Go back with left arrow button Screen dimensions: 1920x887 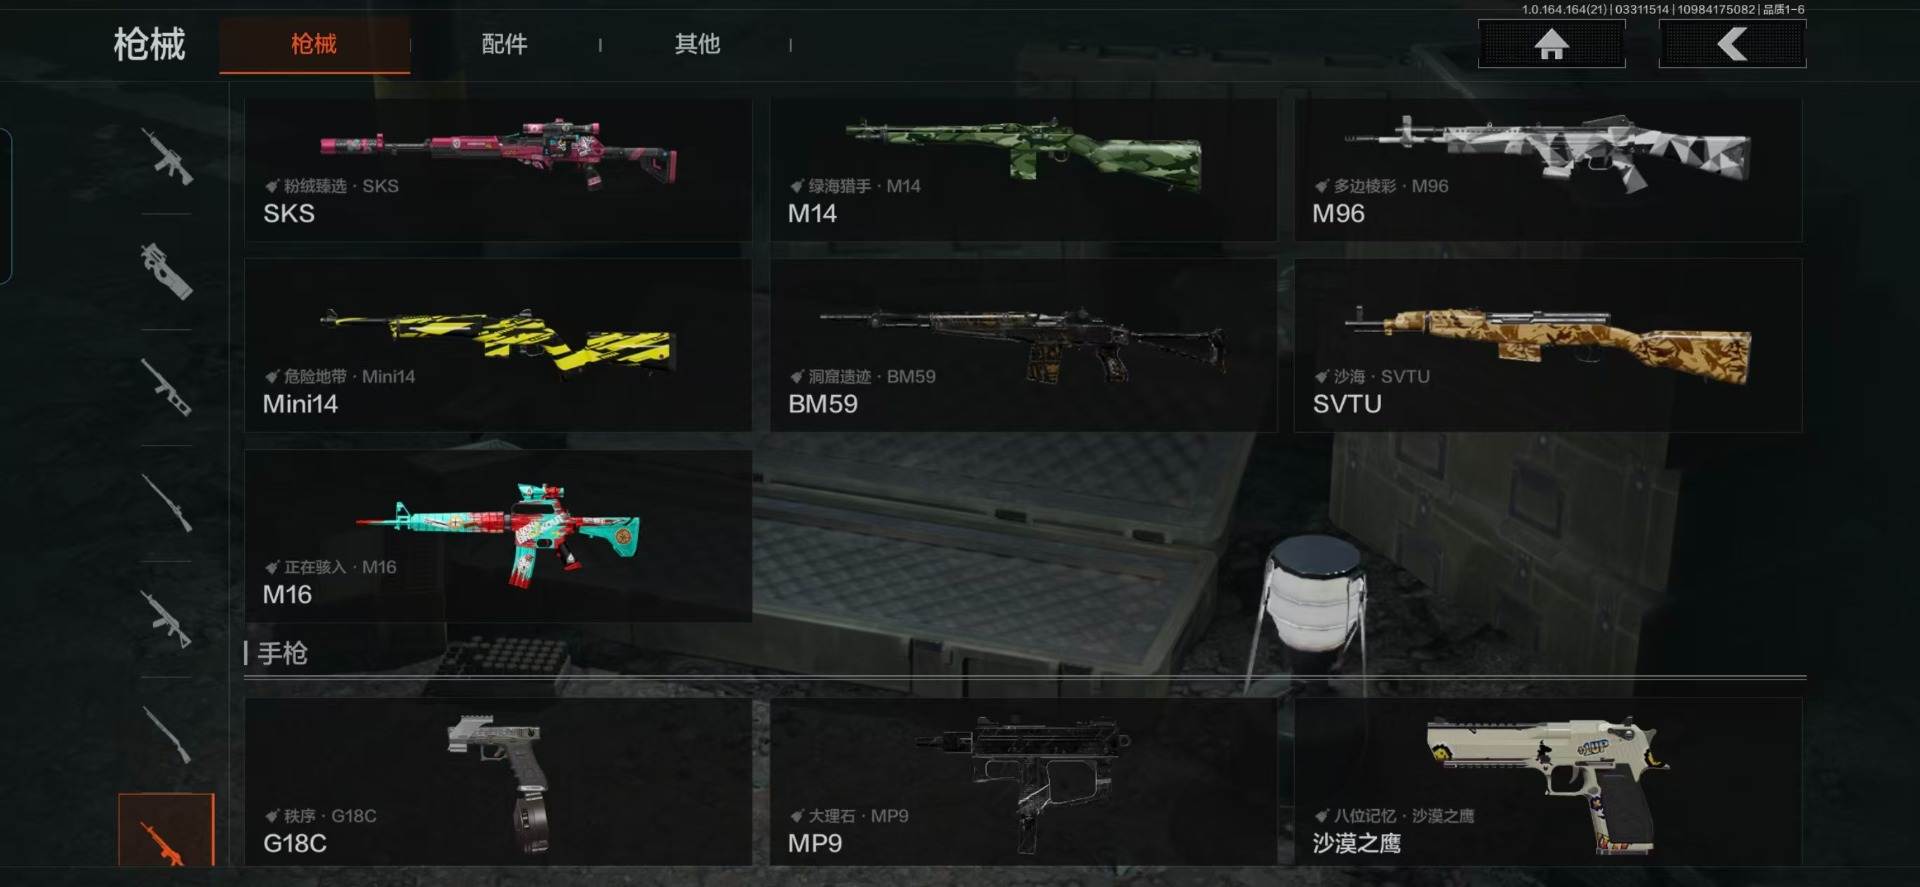click(1732, 44)
